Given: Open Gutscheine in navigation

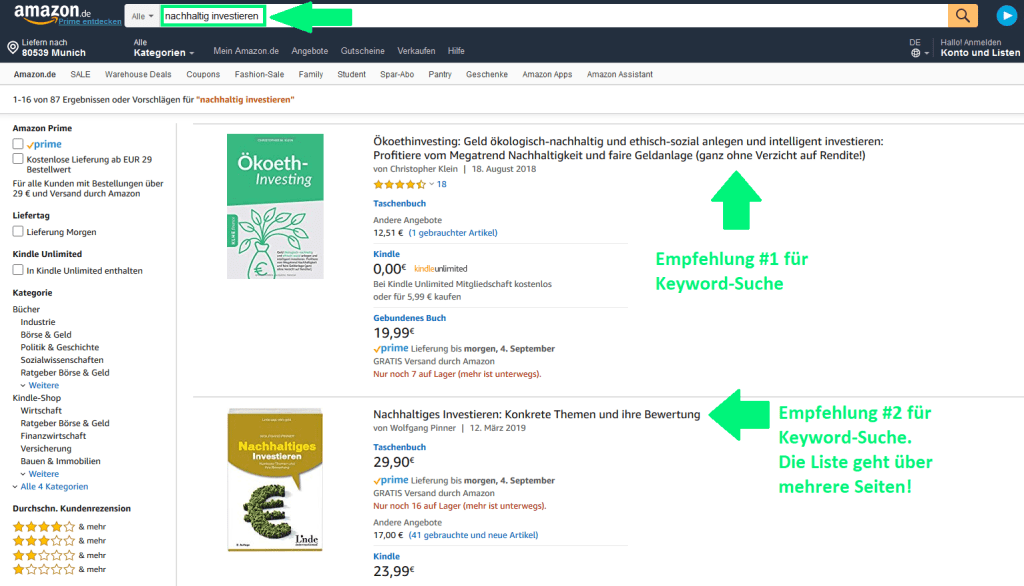Looking at the screenshot, I should pos(362,51).
